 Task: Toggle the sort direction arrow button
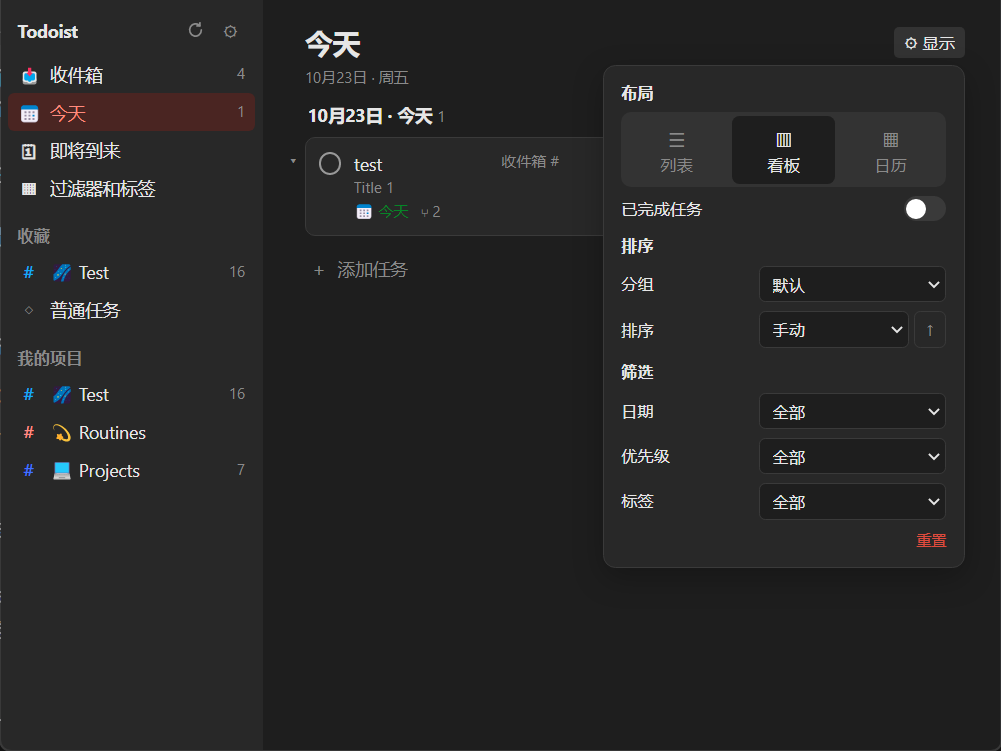[930, 330]
